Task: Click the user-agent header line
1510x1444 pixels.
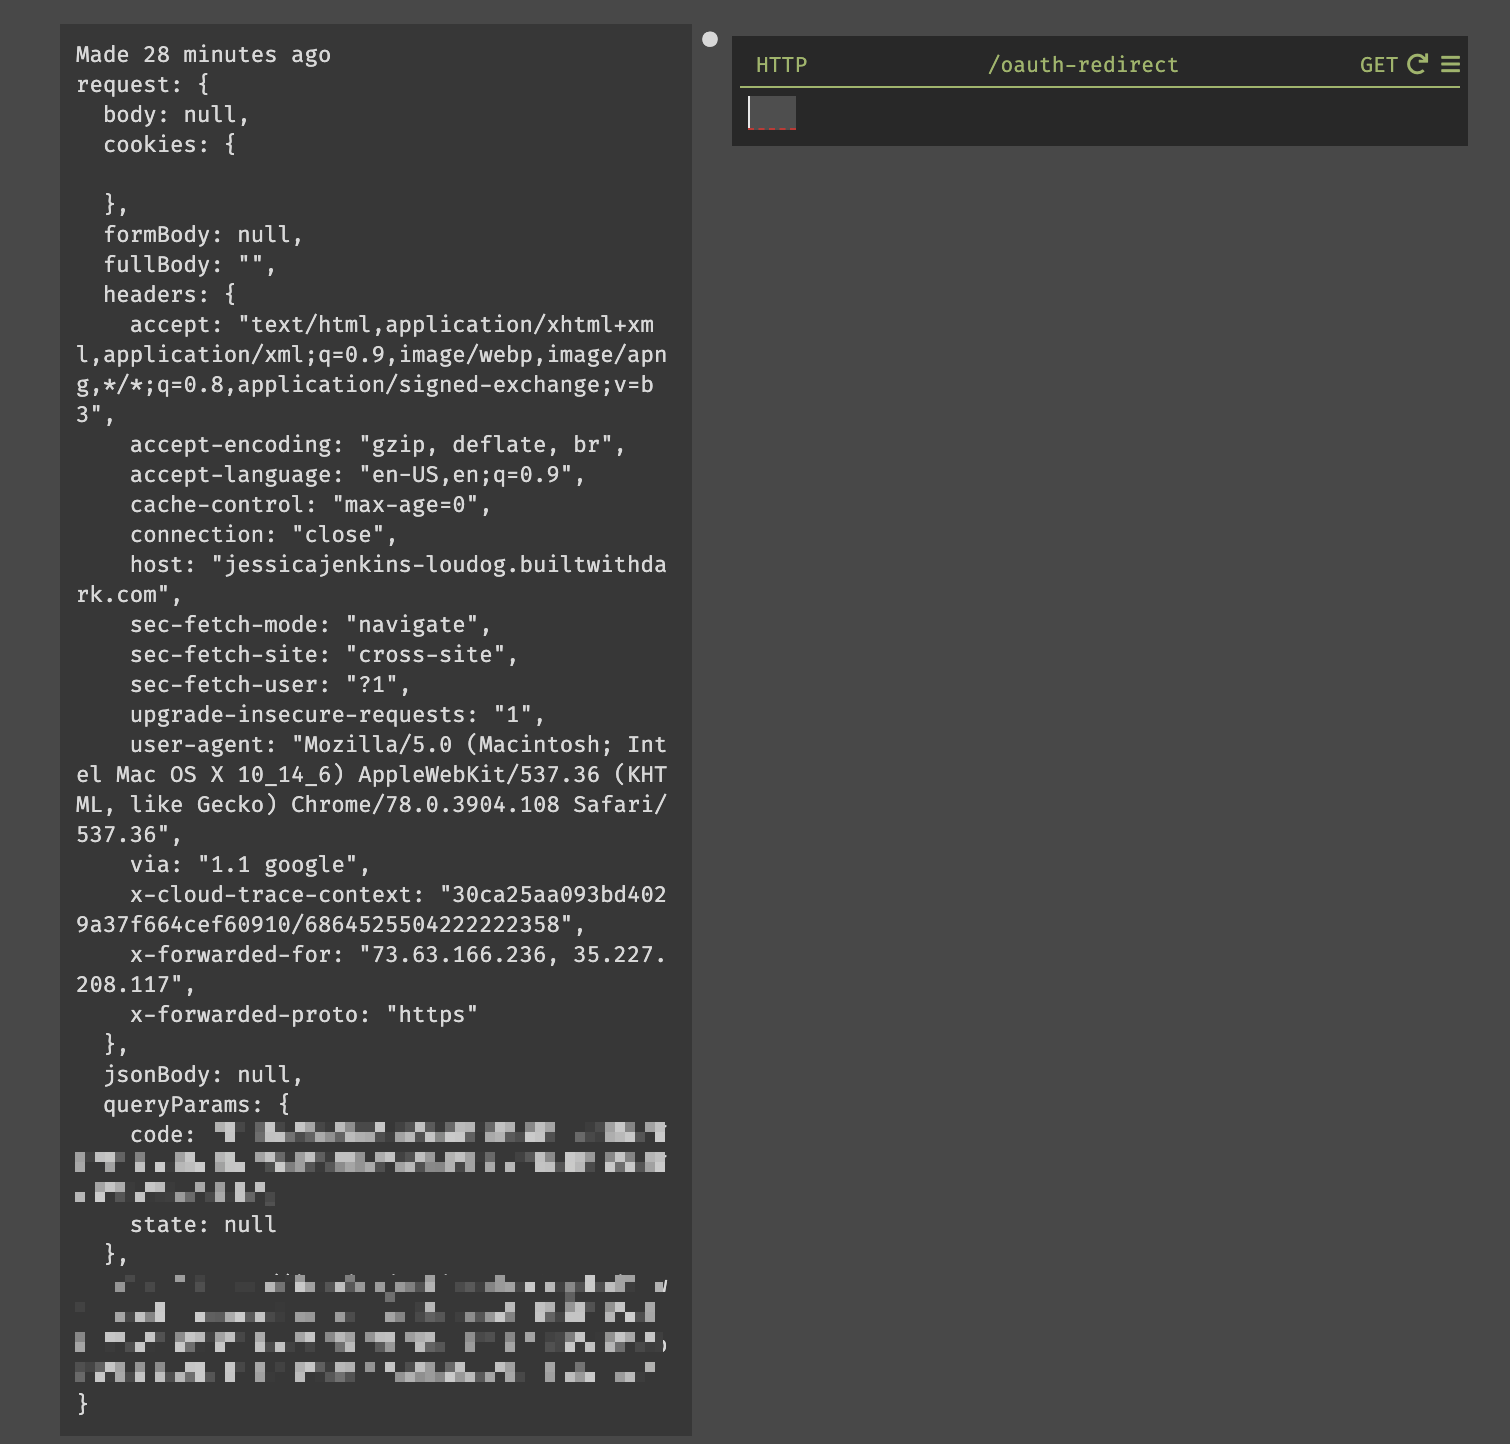Action: [x=371, y=790]
